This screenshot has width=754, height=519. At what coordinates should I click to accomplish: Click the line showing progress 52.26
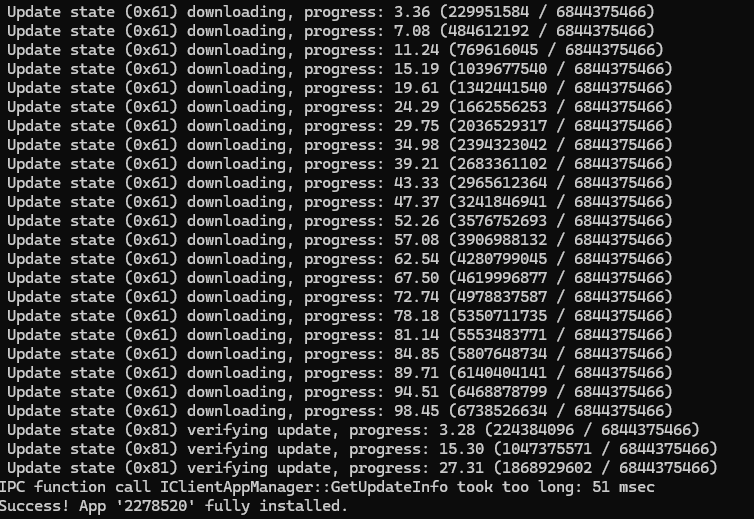pyautogui.click(x=339, y=221)
